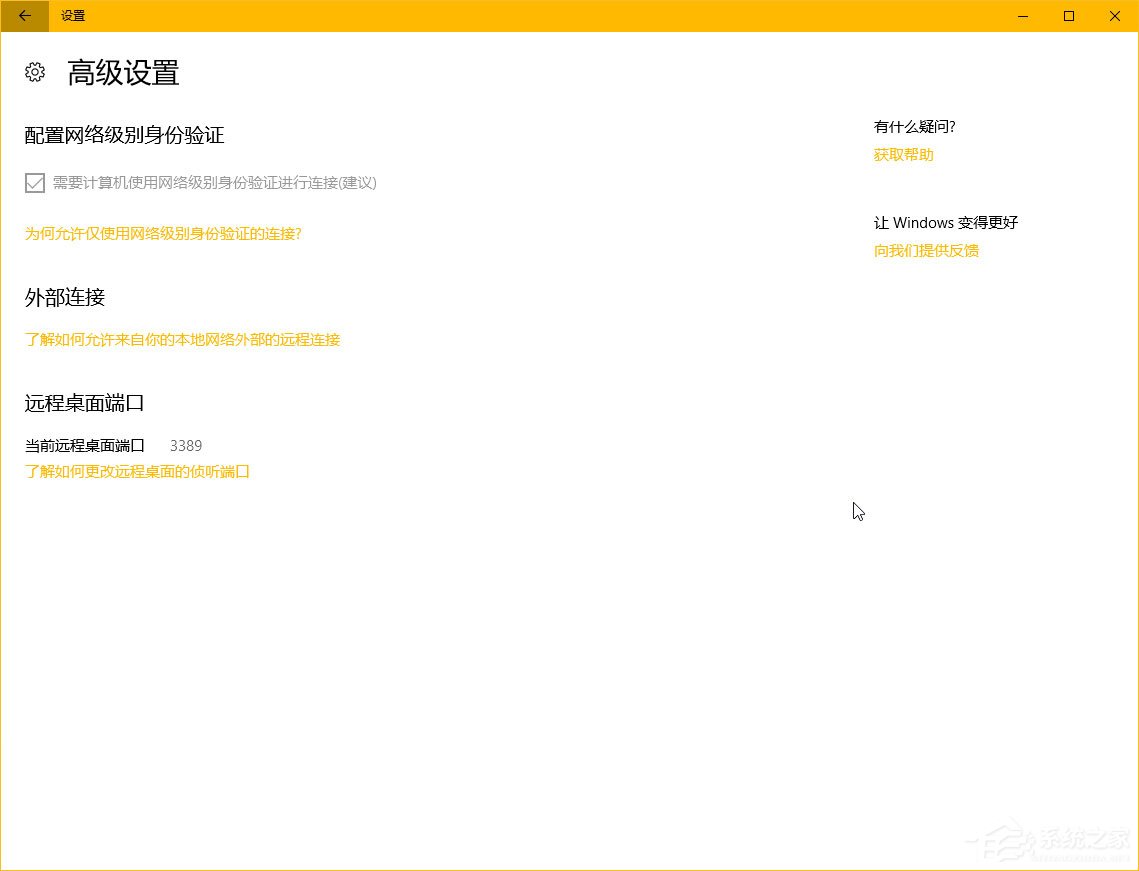Click the 设置 title bar label
The image size is (1139, 871).
coord(72,16)
